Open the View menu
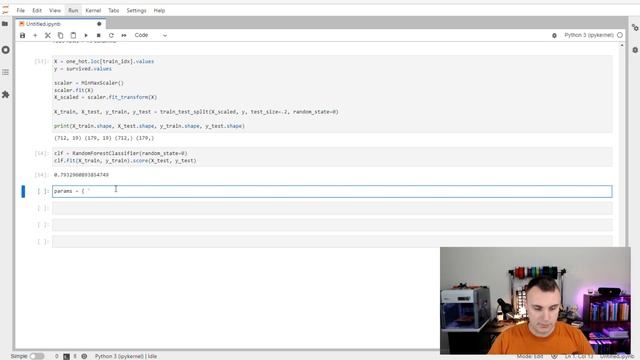 click(55, 11)
